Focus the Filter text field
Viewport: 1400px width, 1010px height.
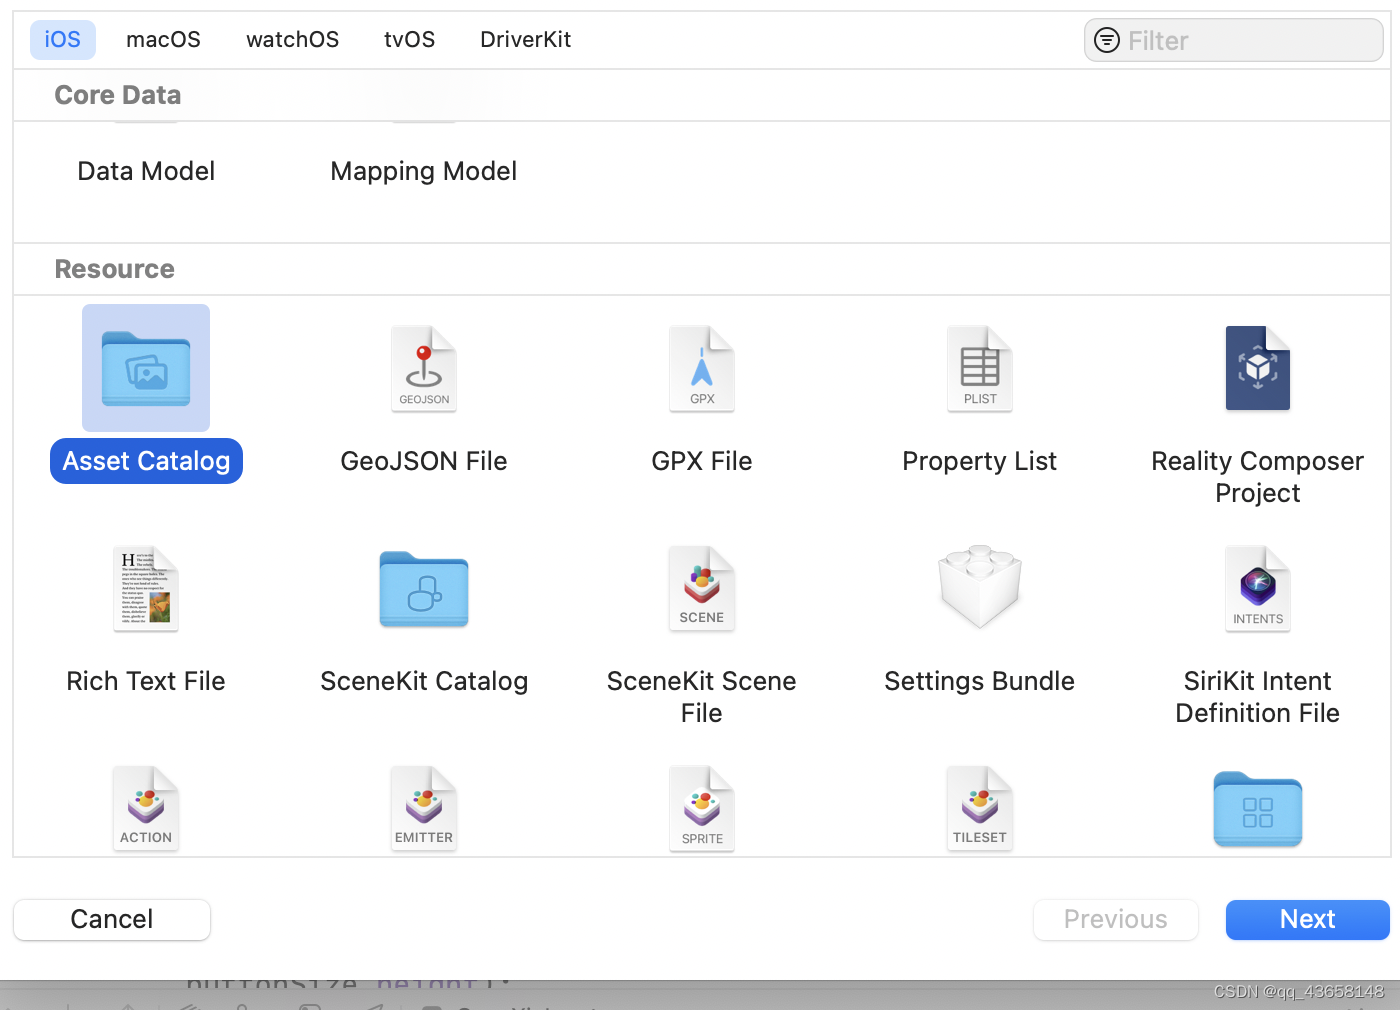click(1234, 40)
